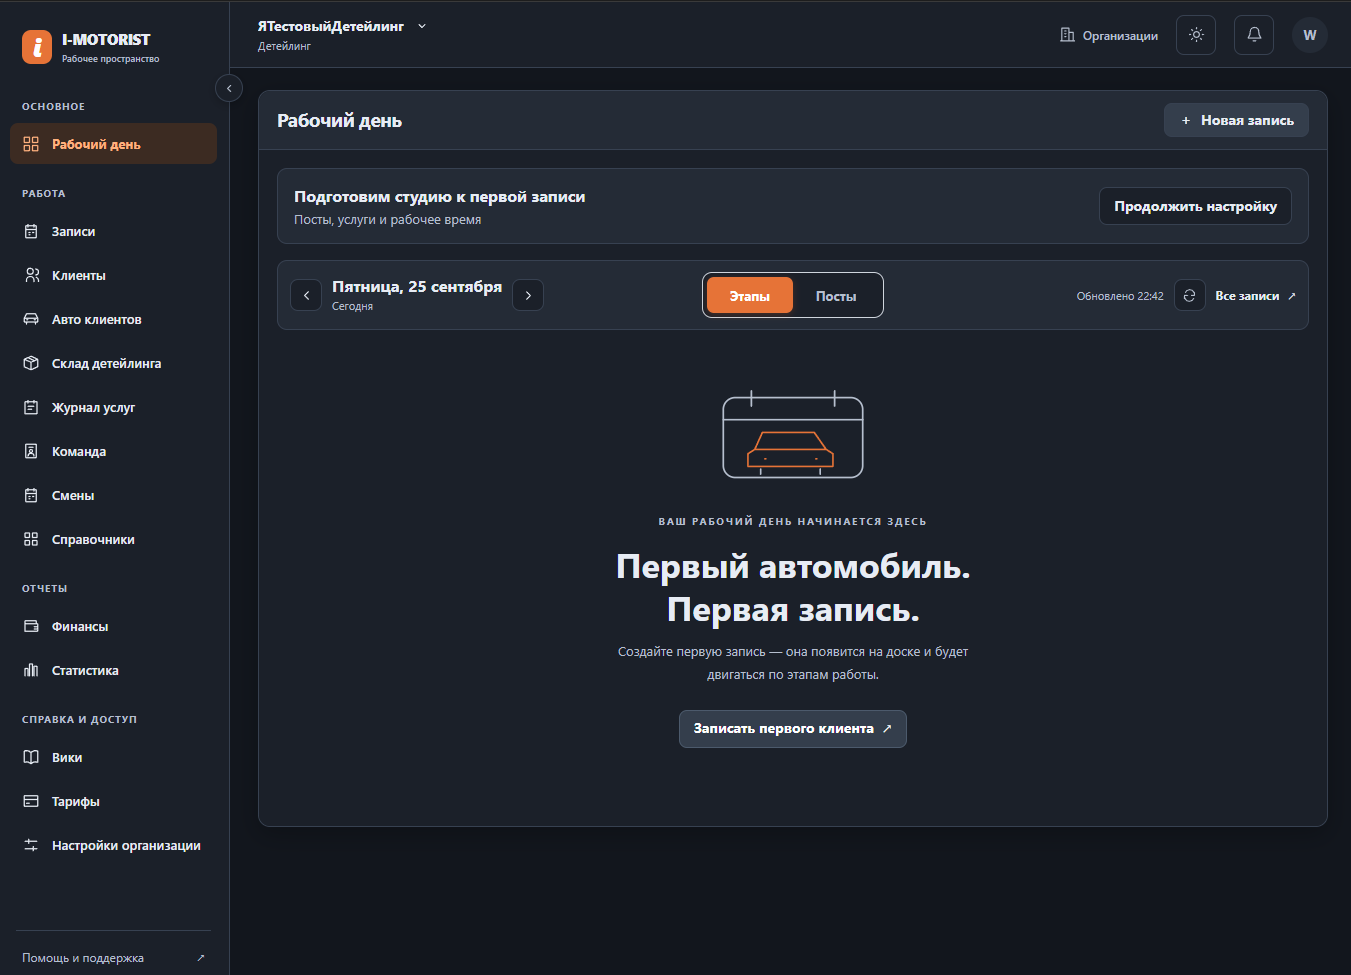Click the Вики book icon

click(x=31, y=758)
